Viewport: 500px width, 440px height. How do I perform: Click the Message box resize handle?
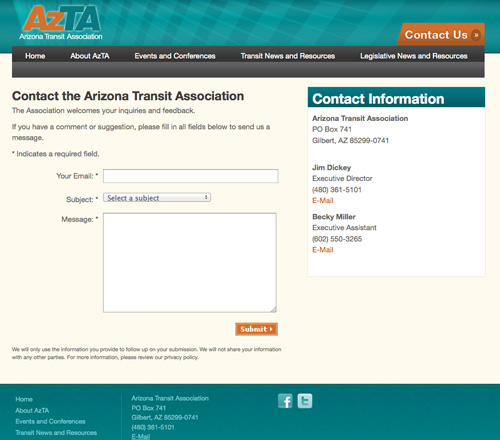[273, 309]
